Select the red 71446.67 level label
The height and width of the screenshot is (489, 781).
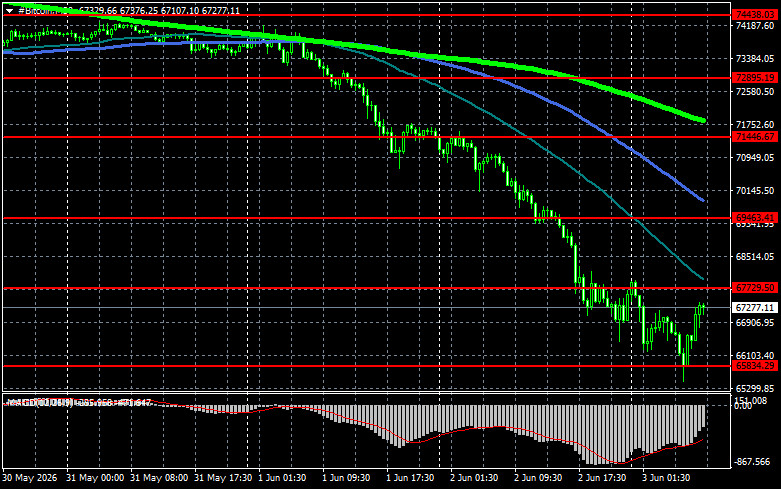755,137
